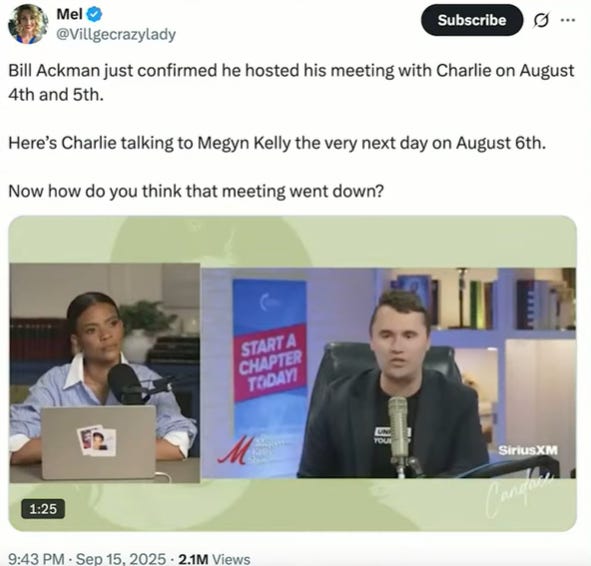Screen dimensions: 591x566
Task: Select the text asking how meeting went down
Action: tap(196, 191)
